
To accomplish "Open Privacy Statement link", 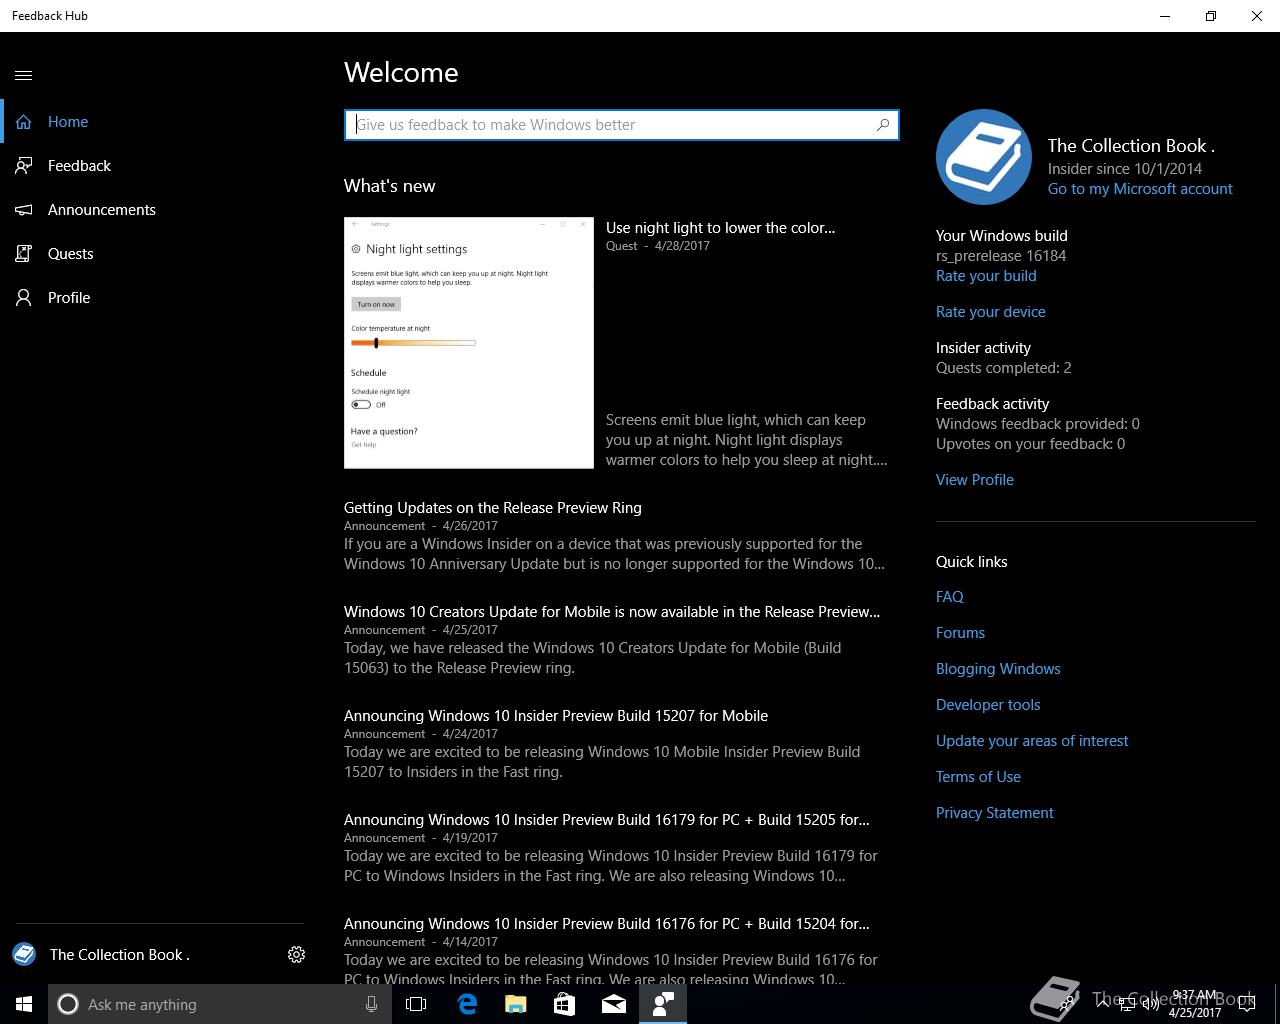I will [x=995, y=813].
